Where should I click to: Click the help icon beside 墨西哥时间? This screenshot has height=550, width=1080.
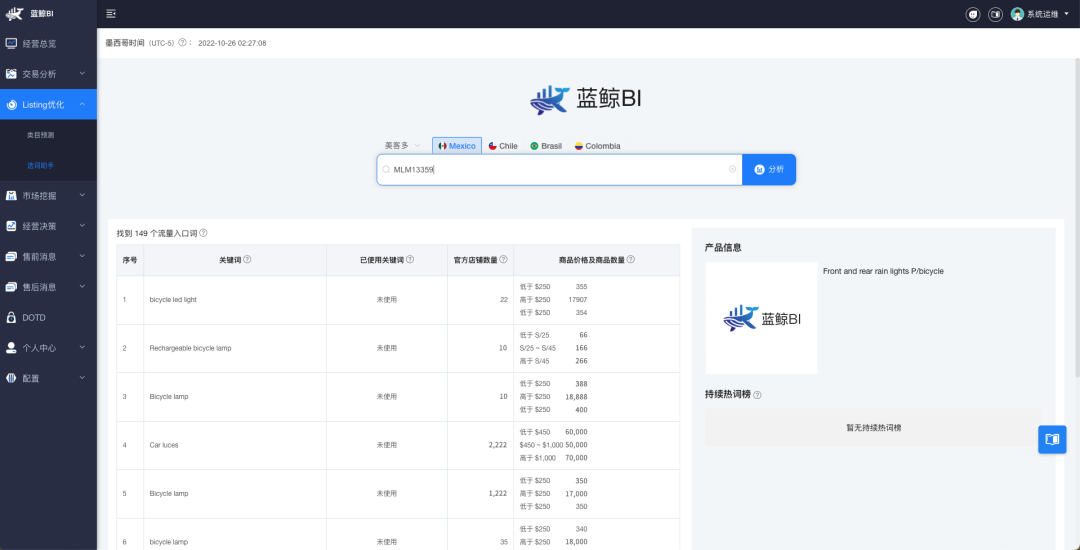point(182,43)
